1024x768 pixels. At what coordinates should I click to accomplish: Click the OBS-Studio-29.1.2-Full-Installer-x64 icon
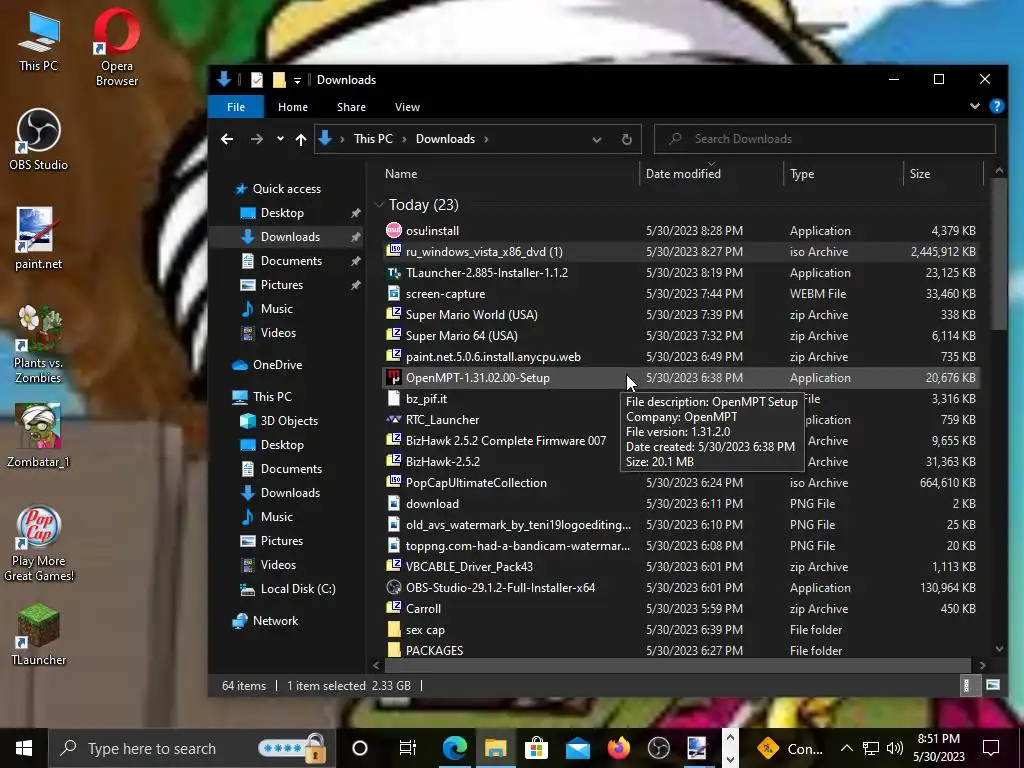click(x=394, y=587)
